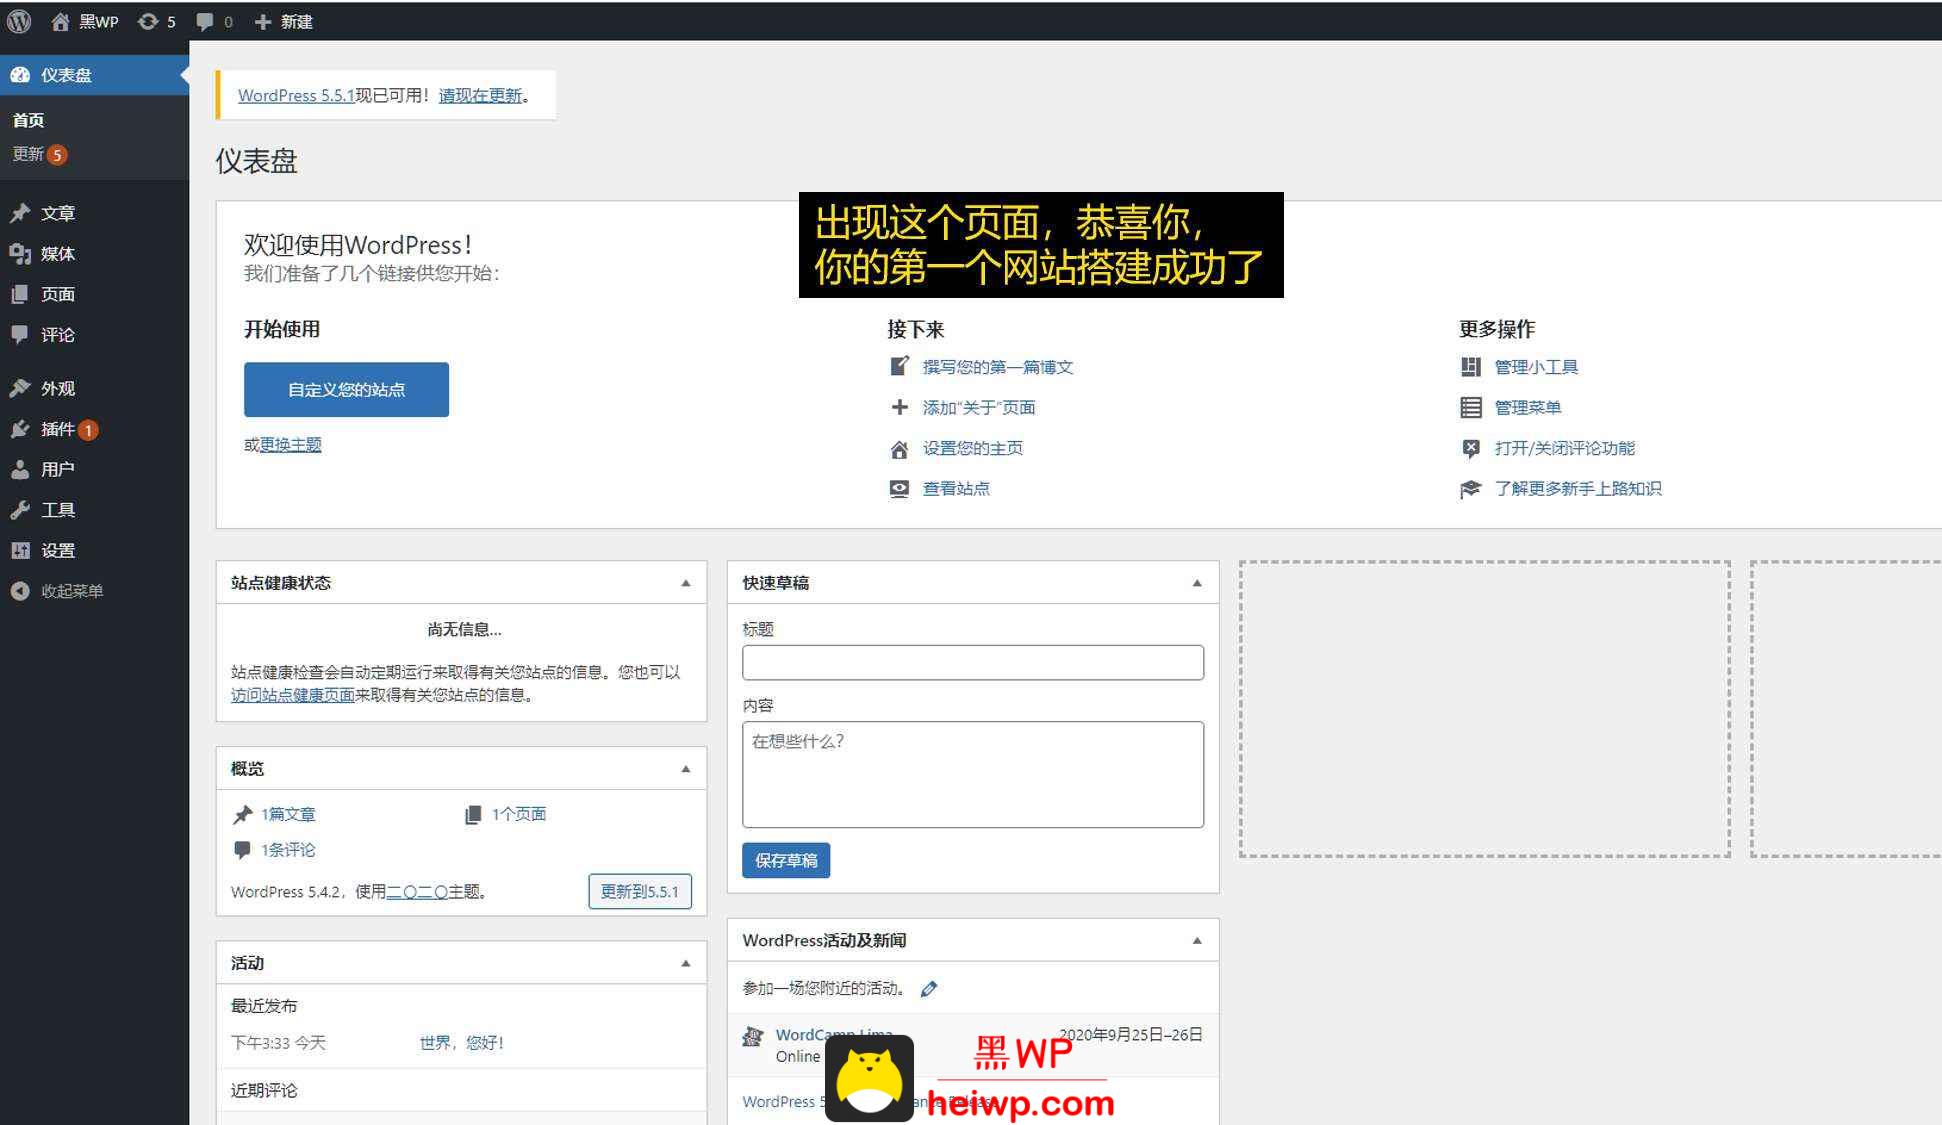Click the pencil edit location icon

coord(929,989)
